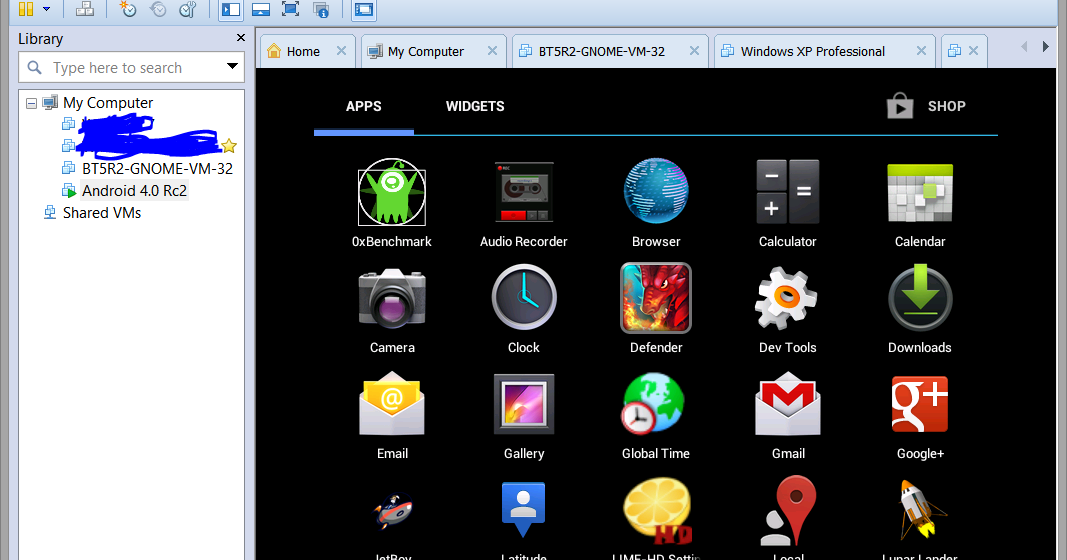
Task: Switch to Unity mode
Action: point(321,10)
